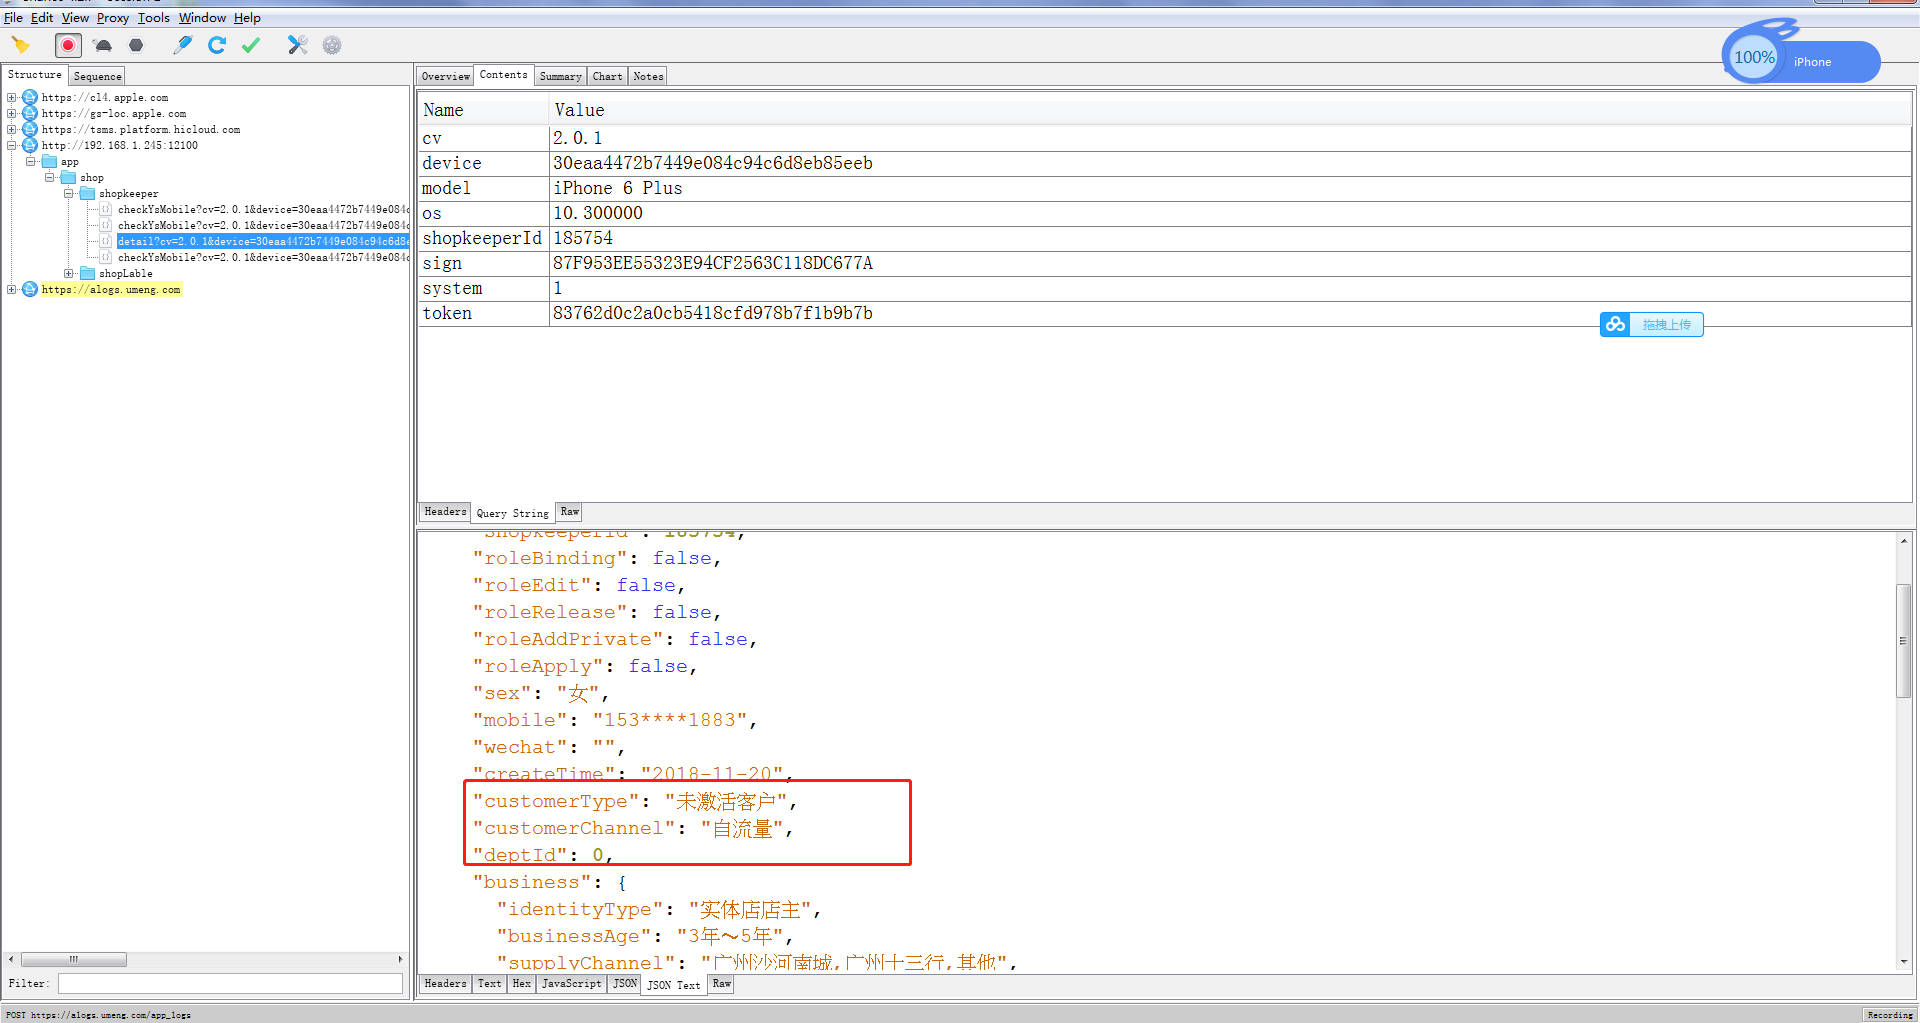Select the response Hex tab

click(x=521, y=984)
